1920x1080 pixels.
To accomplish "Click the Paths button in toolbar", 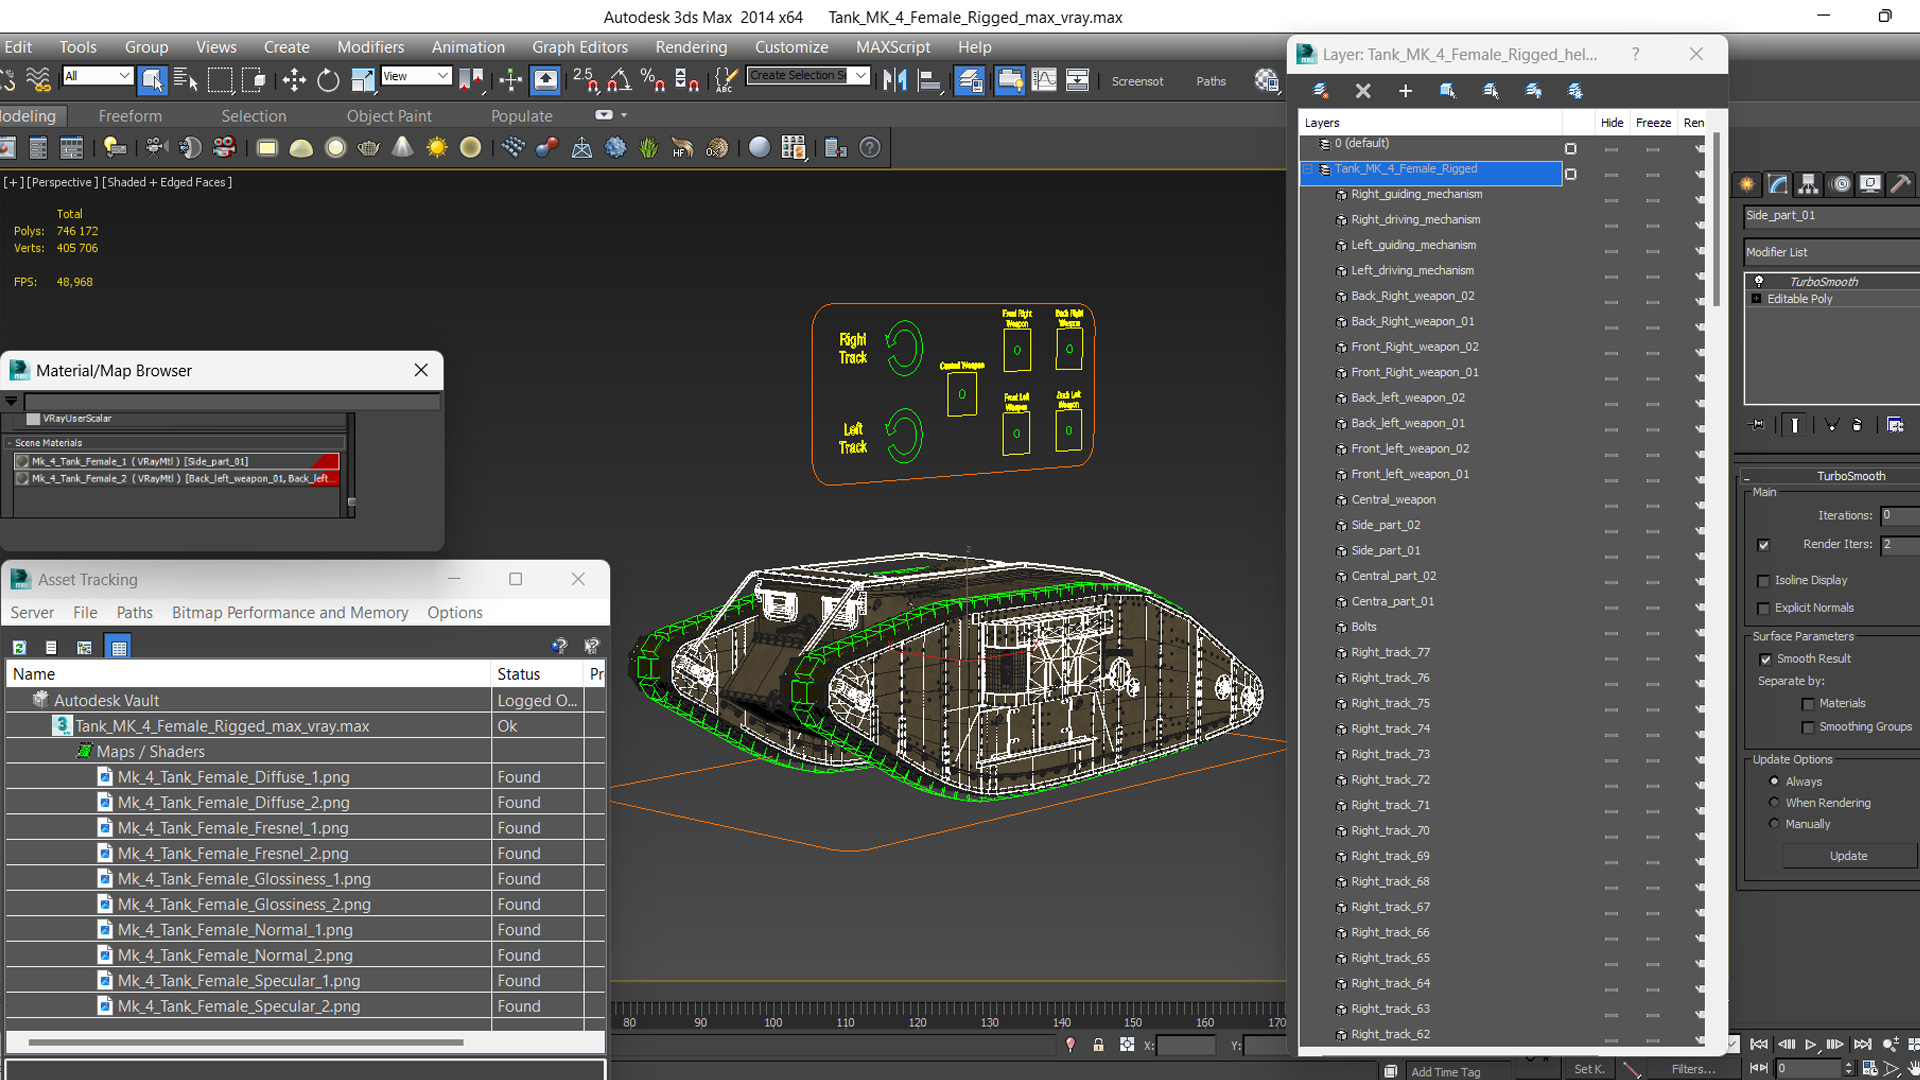I will pos(1209,82).
